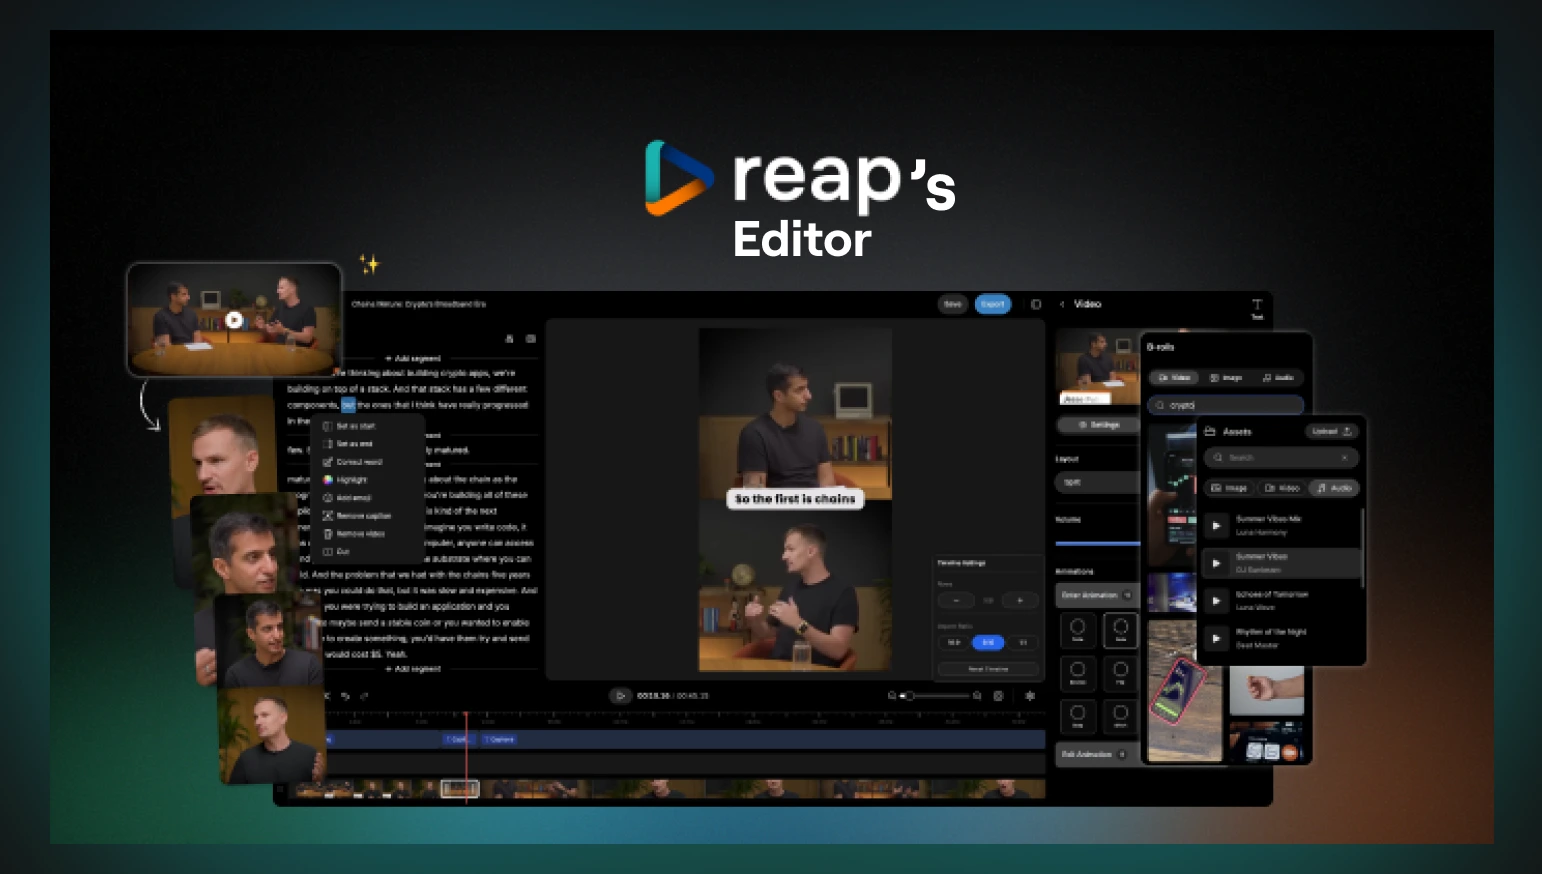Play Rhythm of the Night track

1216,638
